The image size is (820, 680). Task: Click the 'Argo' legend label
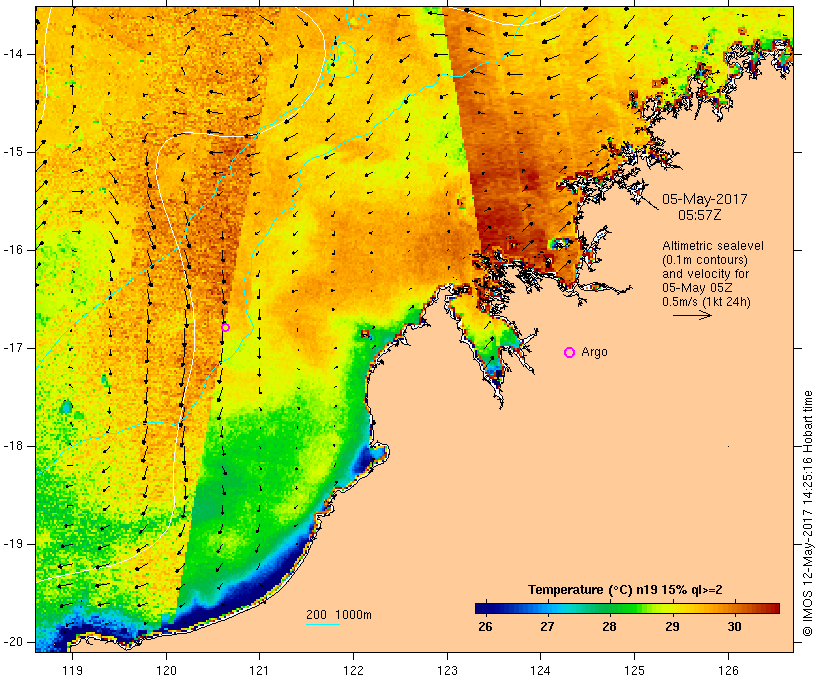click(x=595, y=353)
